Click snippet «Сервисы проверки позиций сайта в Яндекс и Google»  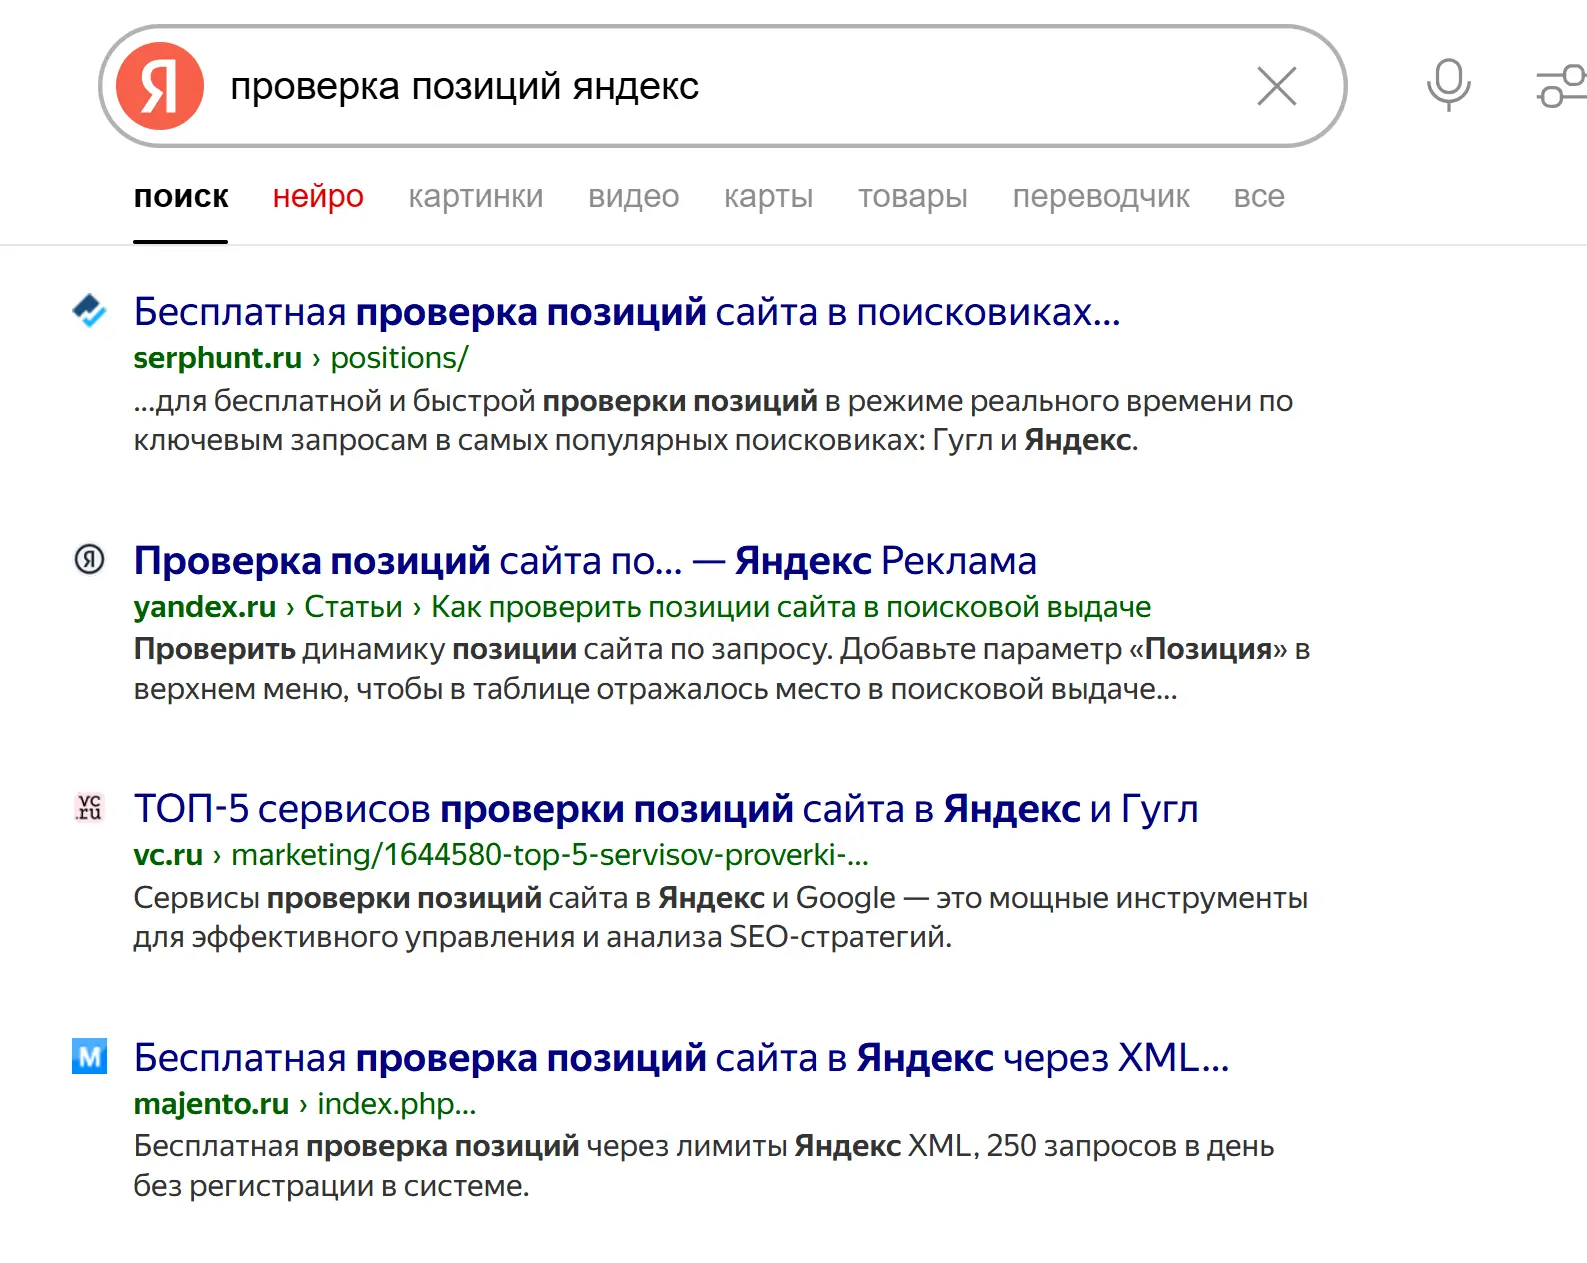(515, 898)
